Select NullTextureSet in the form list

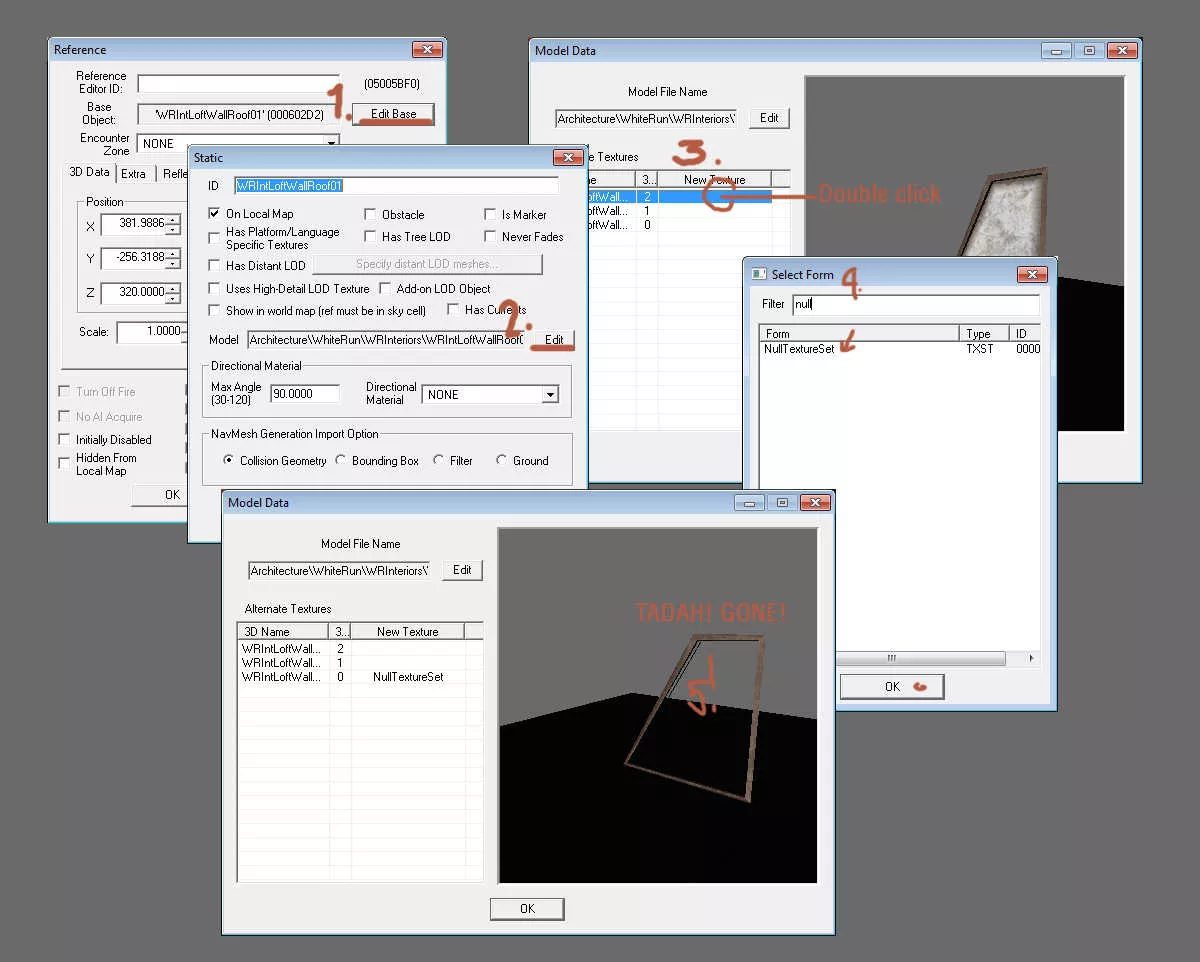[x=799, y=349]
